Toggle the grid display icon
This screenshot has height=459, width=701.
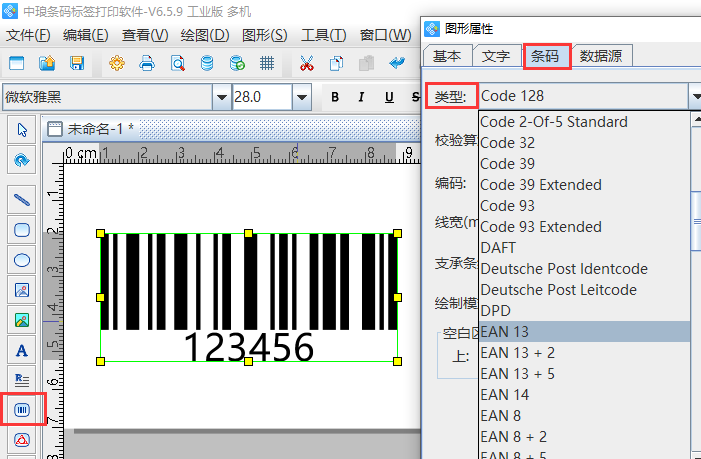267,64
